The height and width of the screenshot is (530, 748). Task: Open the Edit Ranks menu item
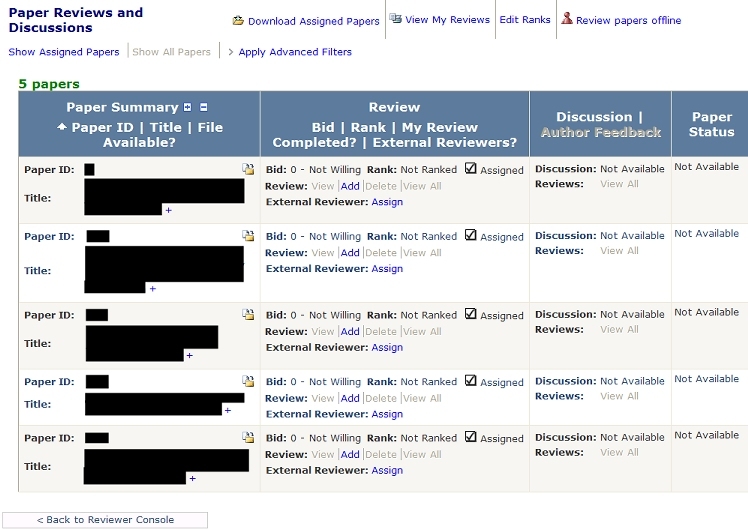(x=525, y=20)
